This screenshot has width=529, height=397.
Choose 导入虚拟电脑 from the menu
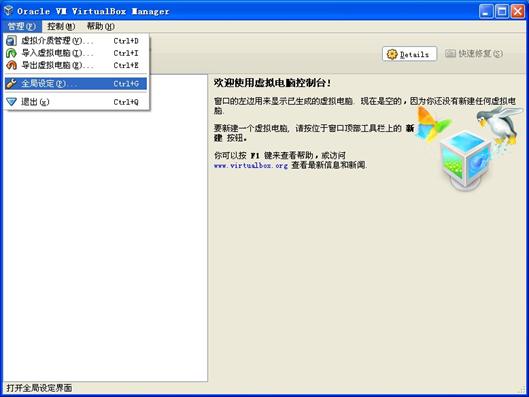76,53
